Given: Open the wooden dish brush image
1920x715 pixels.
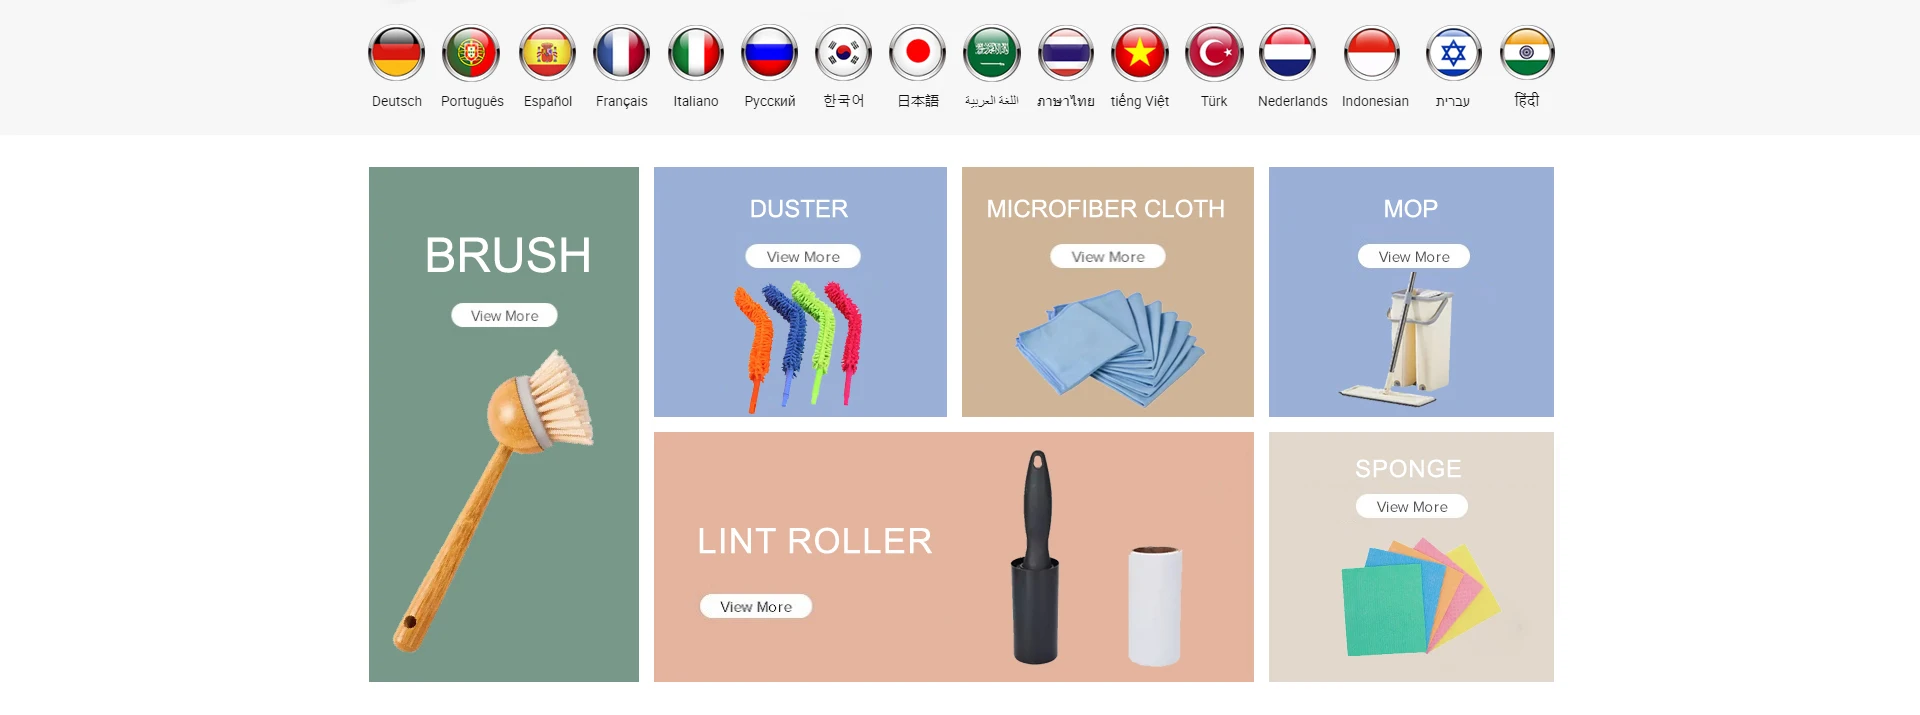Looking at the screenshot, I should pyautogui.click(x=495, y=500).
